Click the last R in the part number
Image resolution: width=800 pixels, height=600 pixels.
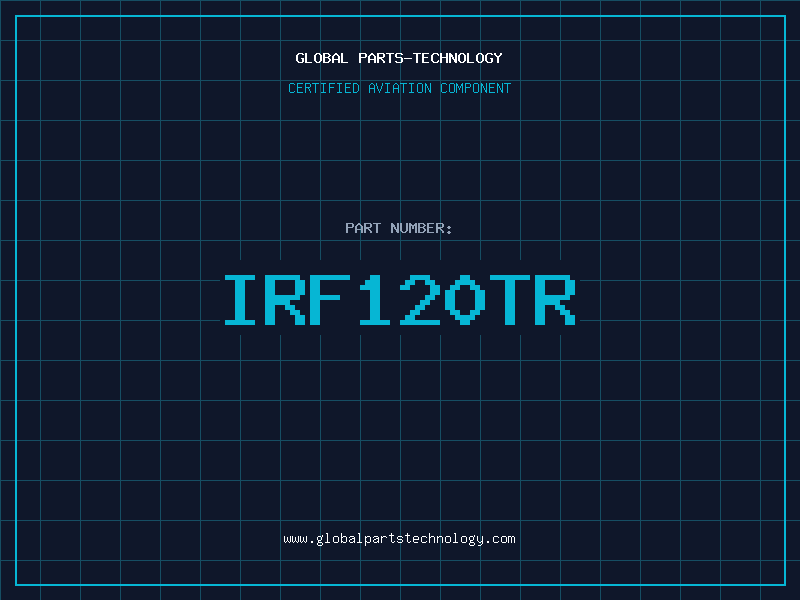556,300
